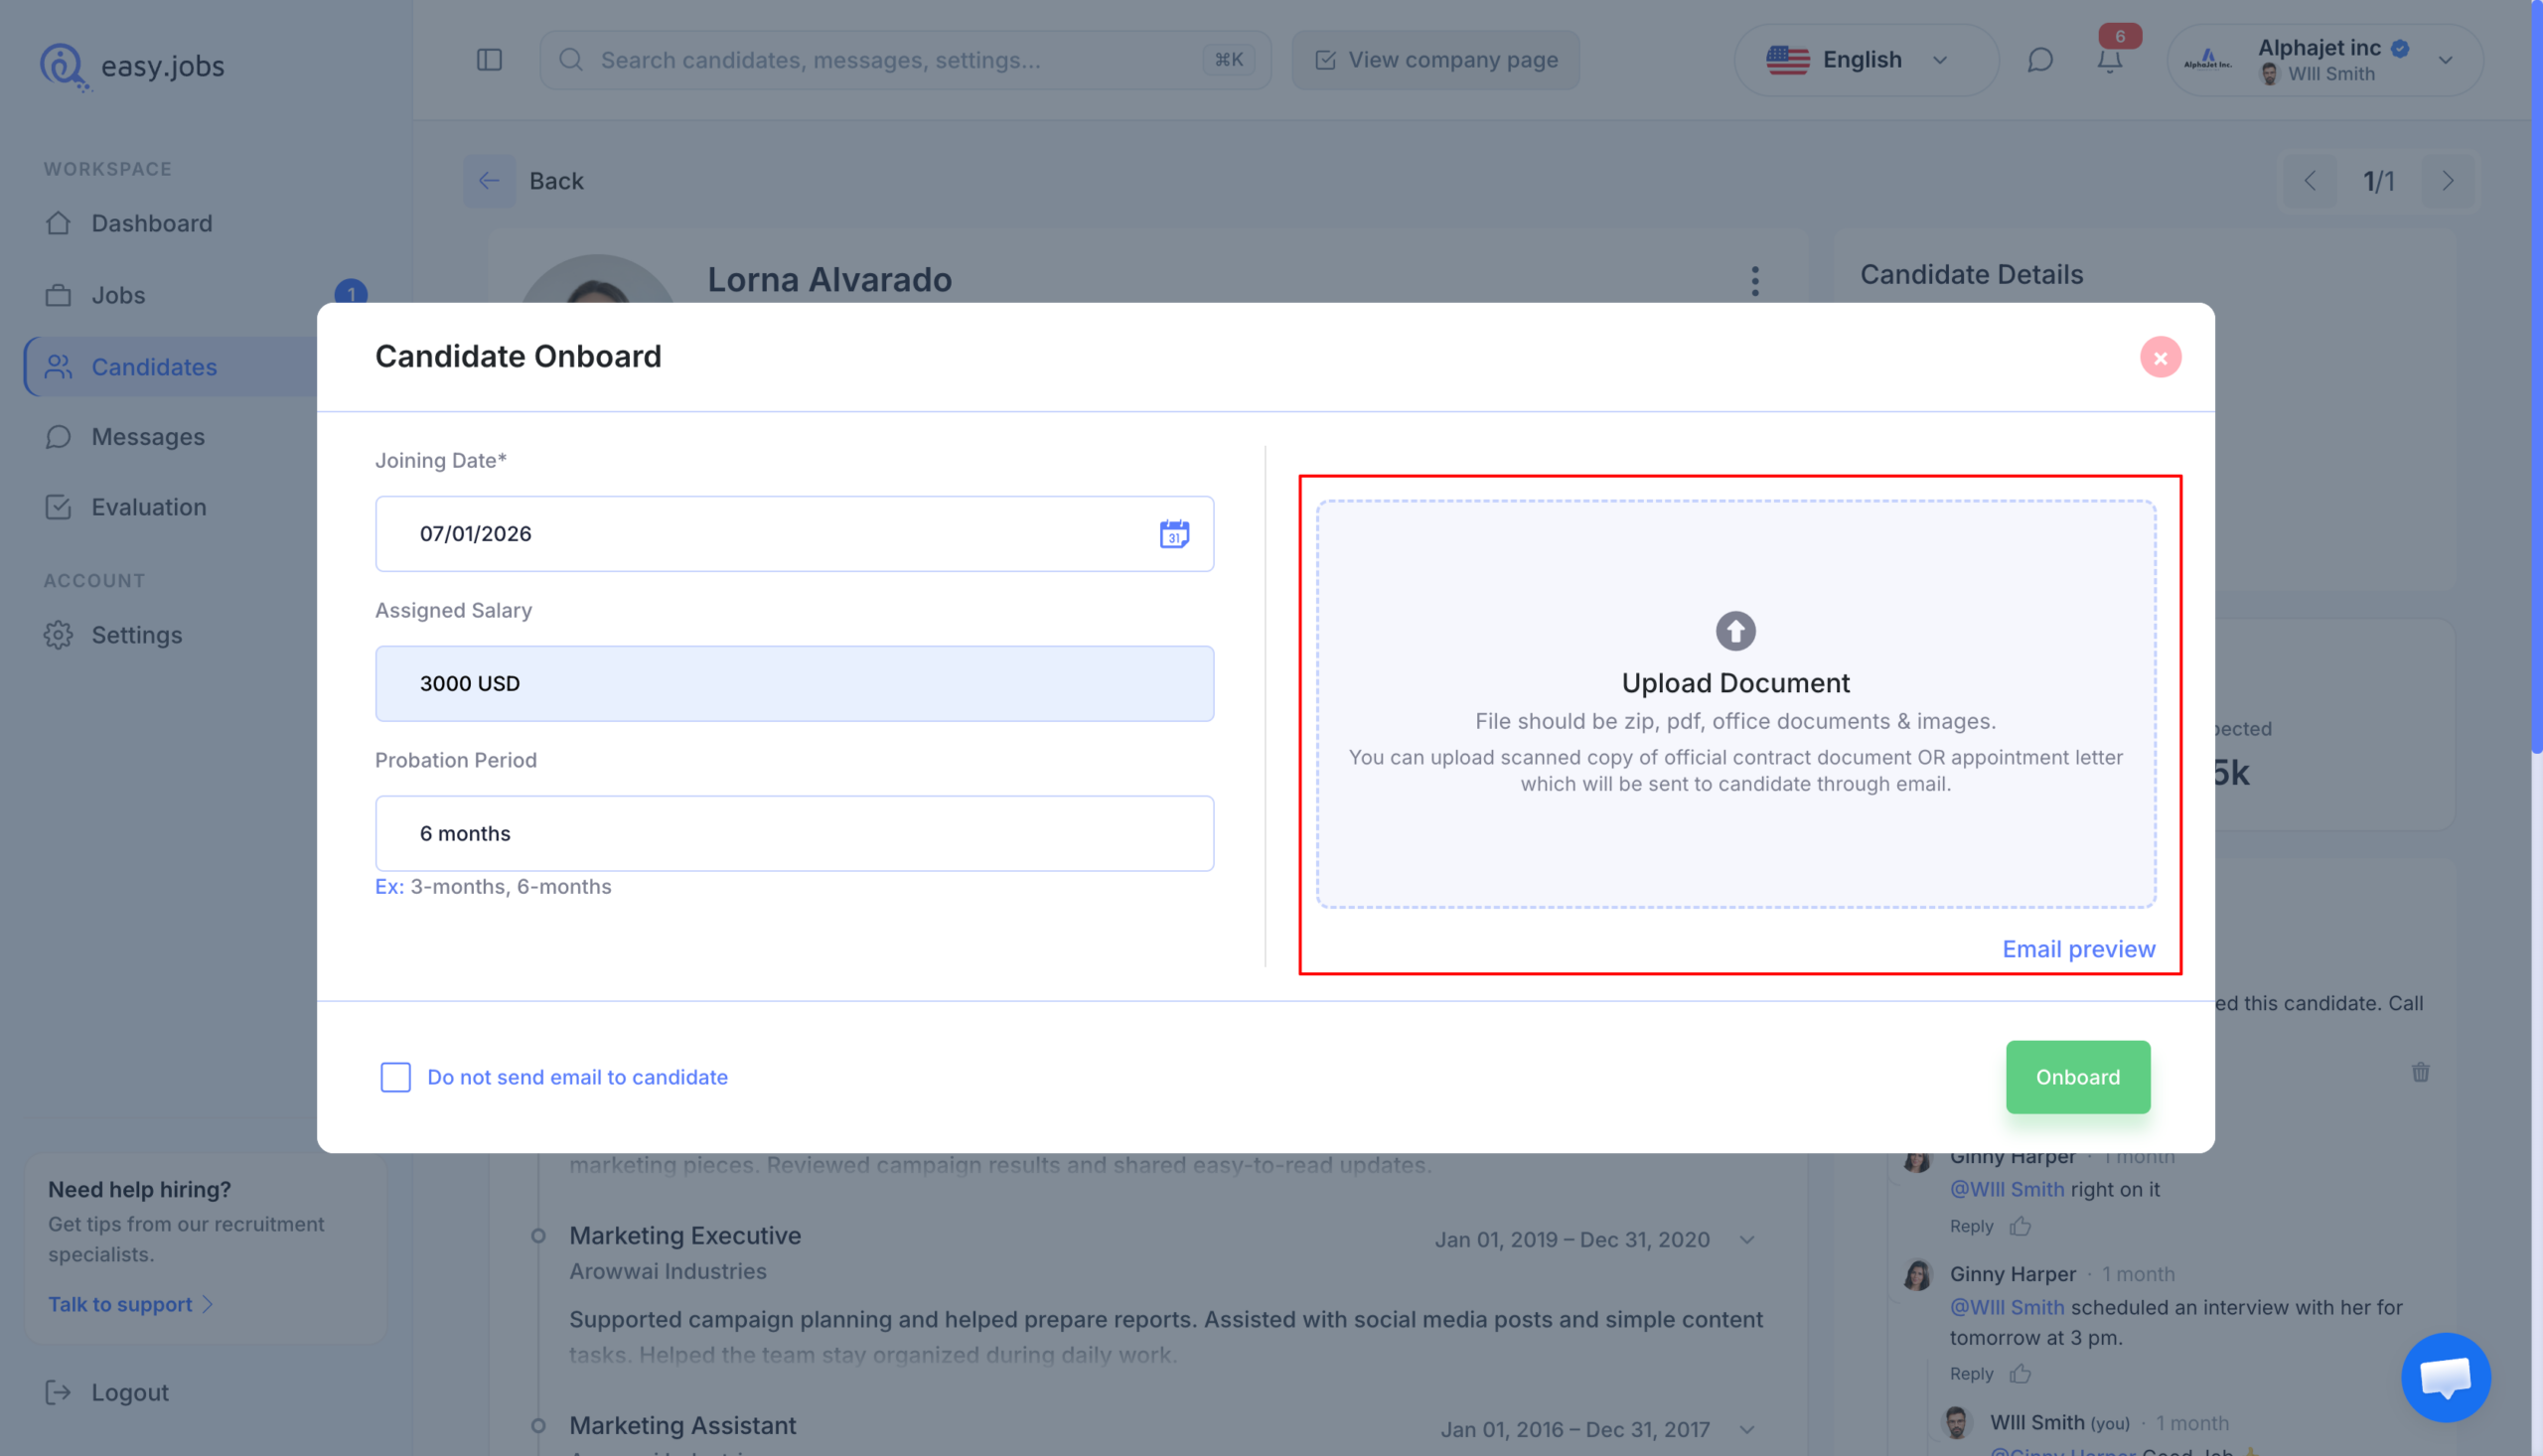The height and width of the screenshot is (1456, 2543).
Task: Click the green Onboard button
Action: pyautogui.click(x=2077, y=1077)
